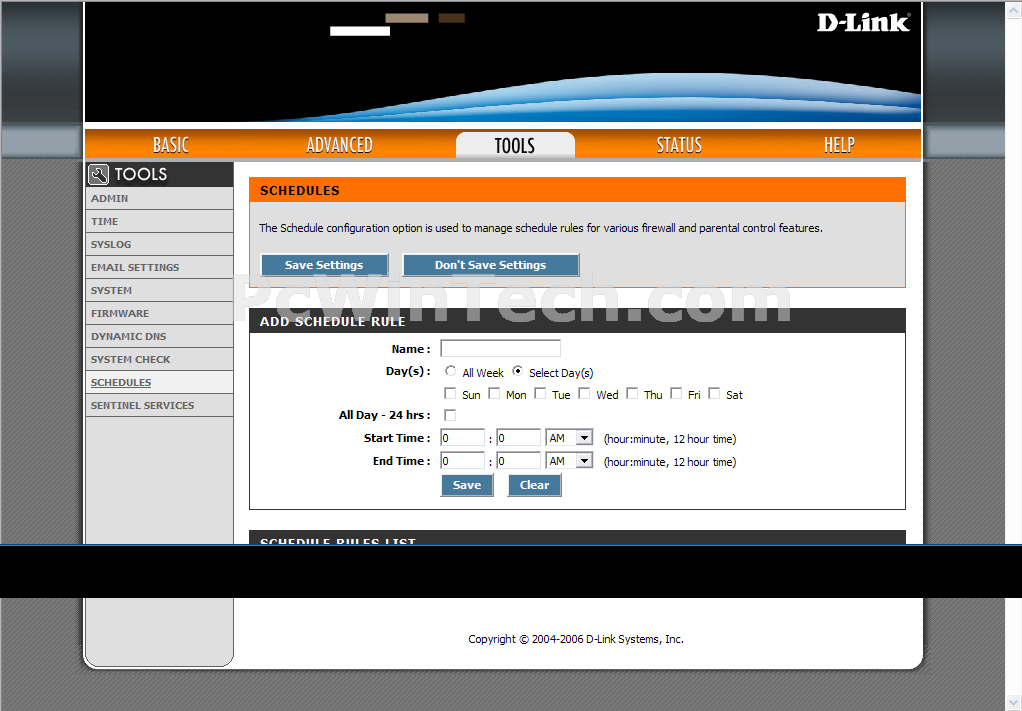This screenshot has width=1022, height=711.
Task: Click the D-Link logo
Action: pos(864,23)
